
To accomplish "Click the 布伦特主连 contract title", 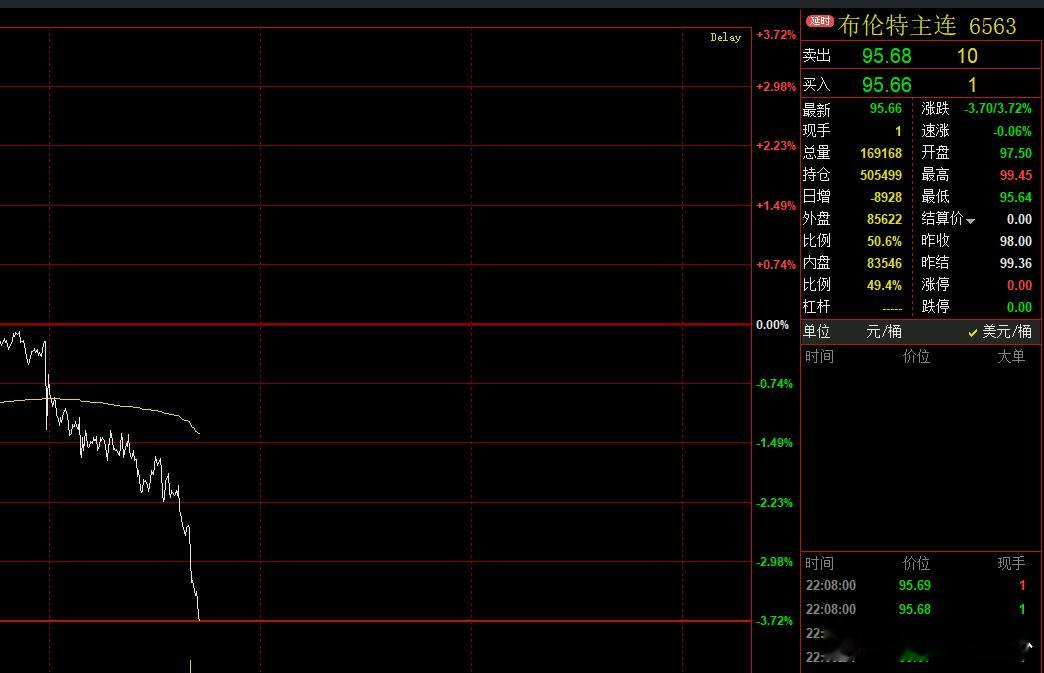I will tap(897, 25).
